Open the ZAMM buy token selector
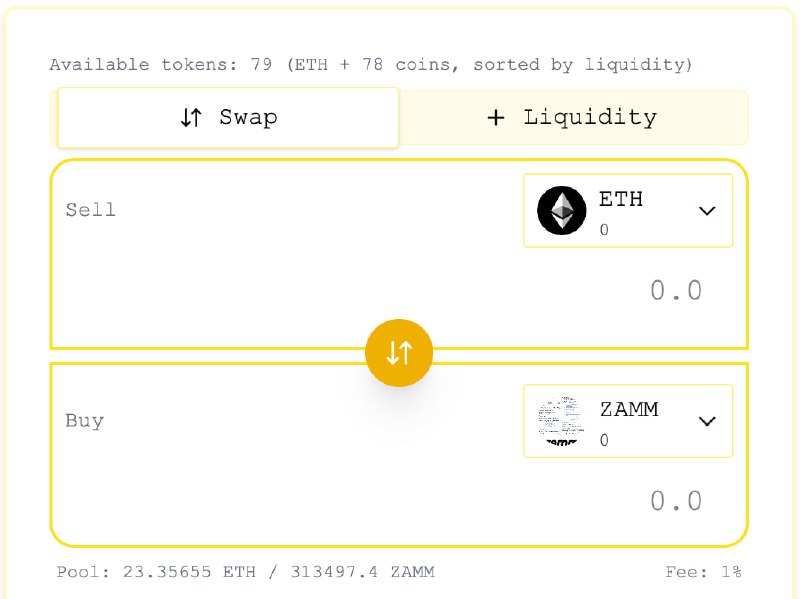This screenshot has width=800, height=599. [628, 421]
